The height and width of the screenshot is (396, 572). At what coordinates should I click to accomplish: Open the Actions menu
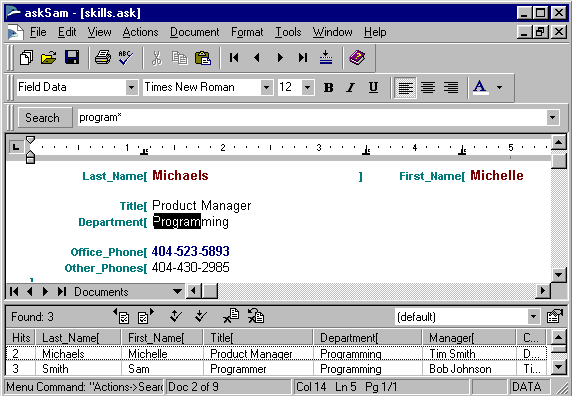(x=140, y=32)
